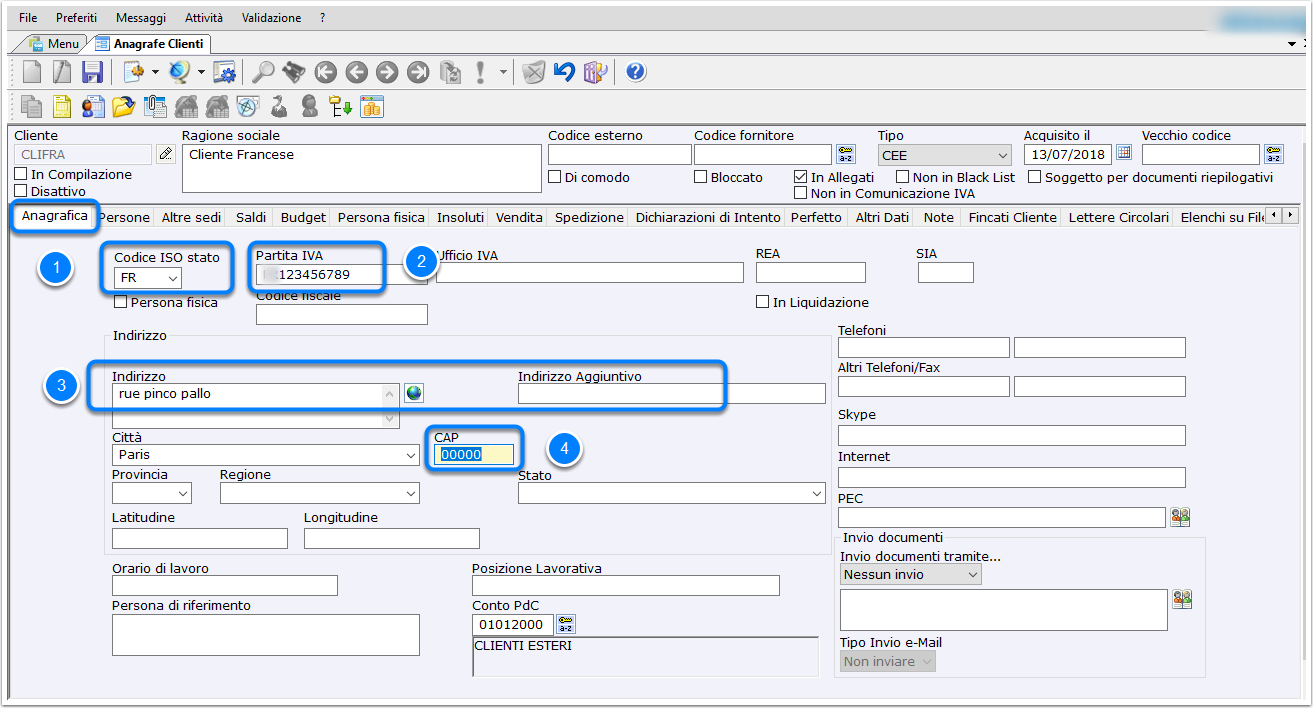
Task: Go to previous record arrow
Action: [x=356, y=72]
